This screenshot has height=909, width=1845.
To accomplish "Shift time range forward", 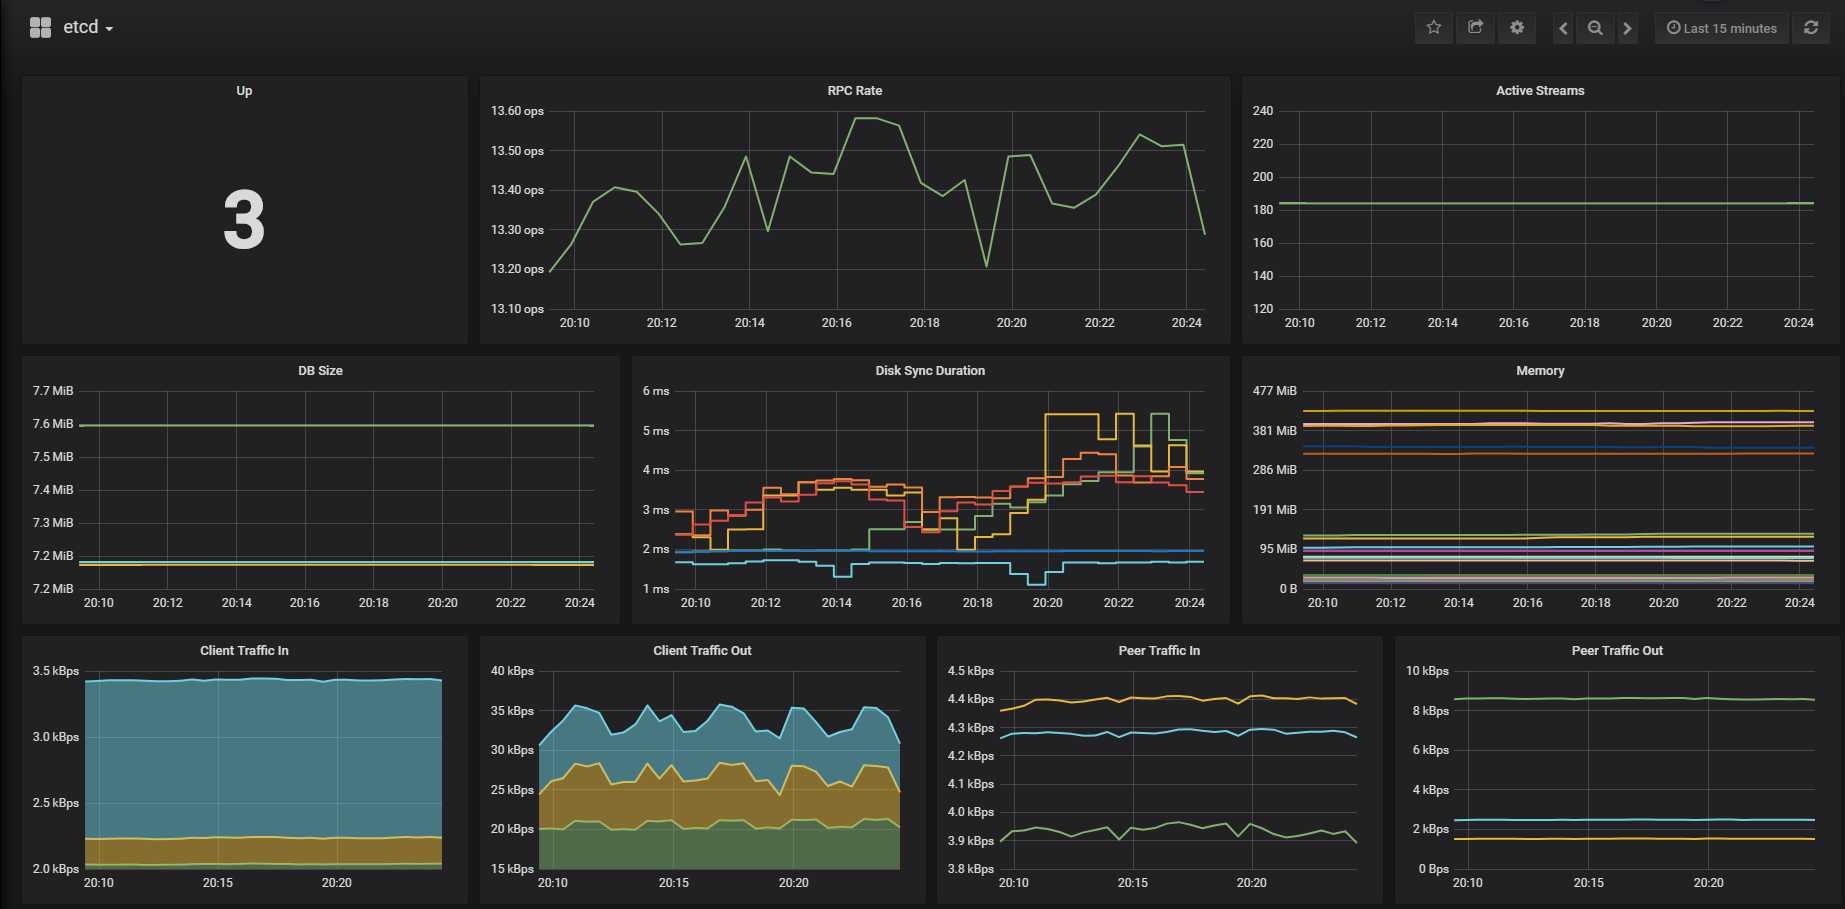I will (x=1627, y=28).
